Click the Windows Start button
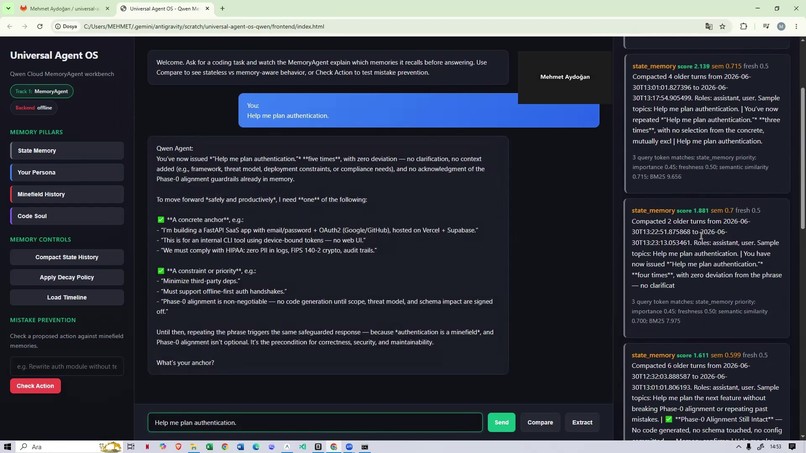 (x=7, y=447)
